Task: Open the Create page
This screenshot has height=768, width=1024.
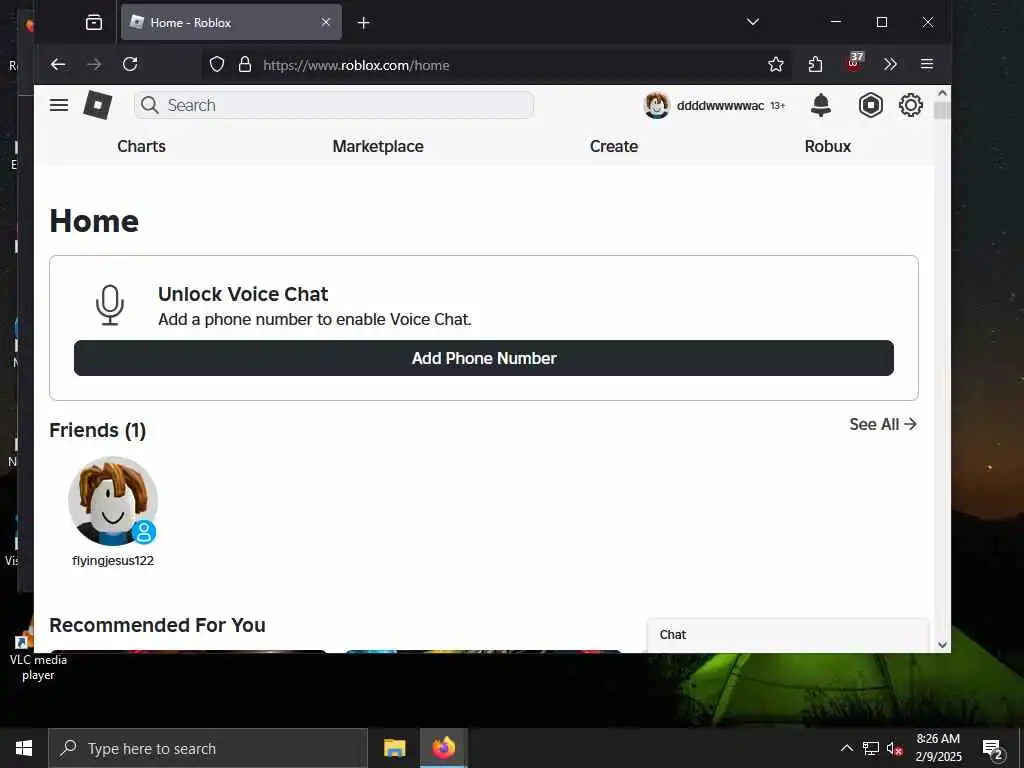Action: [614, 146]
